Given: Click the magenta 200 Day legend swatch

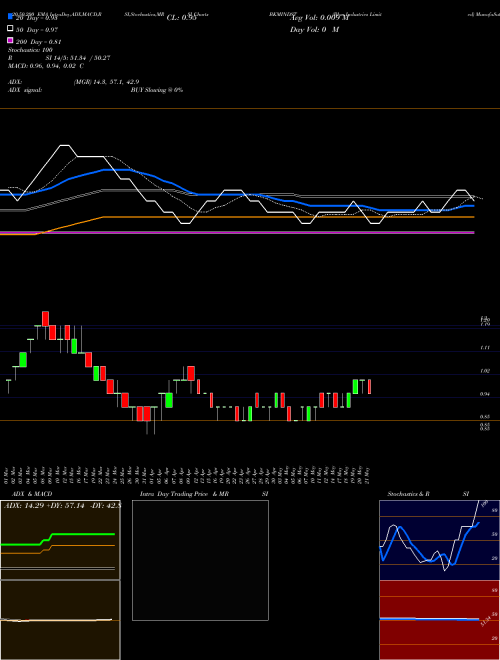Looking at the screenshot, I should click(x=10, y=40).
